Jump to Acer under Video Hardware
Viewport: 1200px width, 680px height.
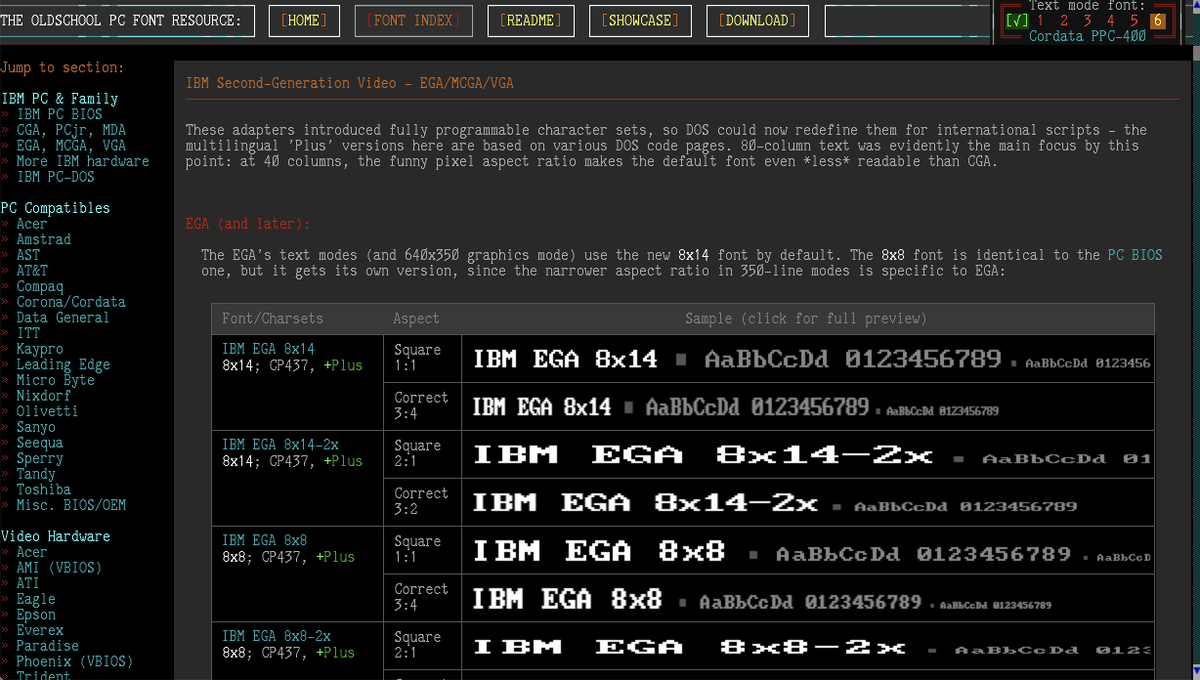coord(31,552)
